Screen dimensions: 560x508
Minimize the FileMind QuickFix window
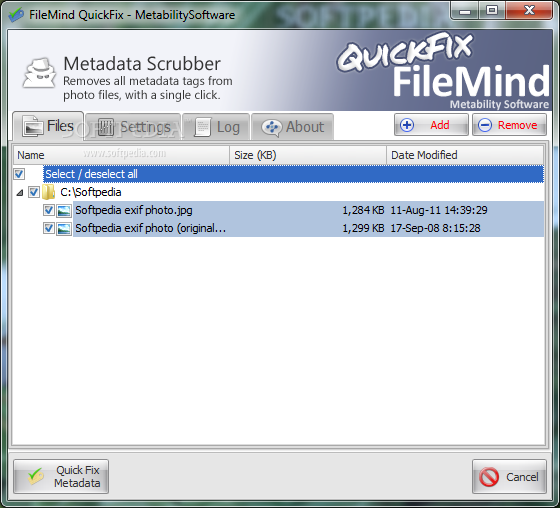coord(465,11)
